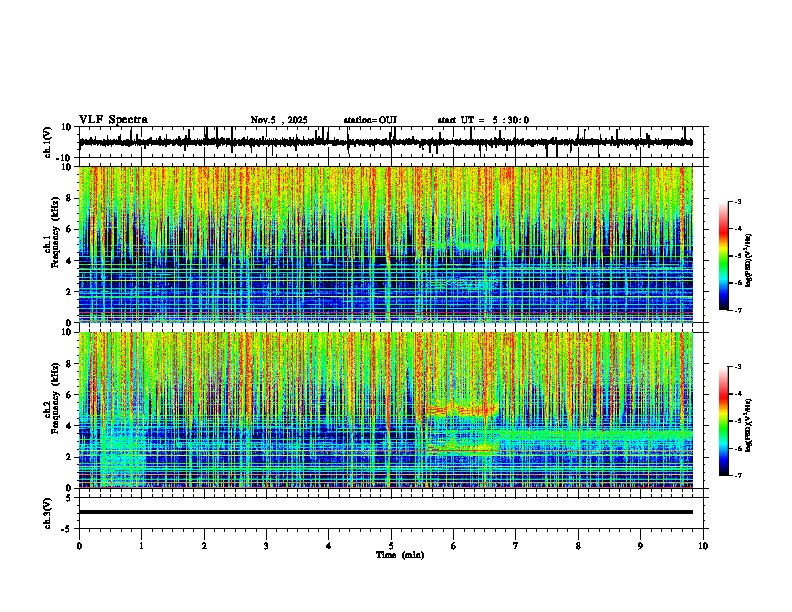792x612 pixels.
Task: Click the "start UT = 5 :30: 0" label
Action: click(483, 120)
